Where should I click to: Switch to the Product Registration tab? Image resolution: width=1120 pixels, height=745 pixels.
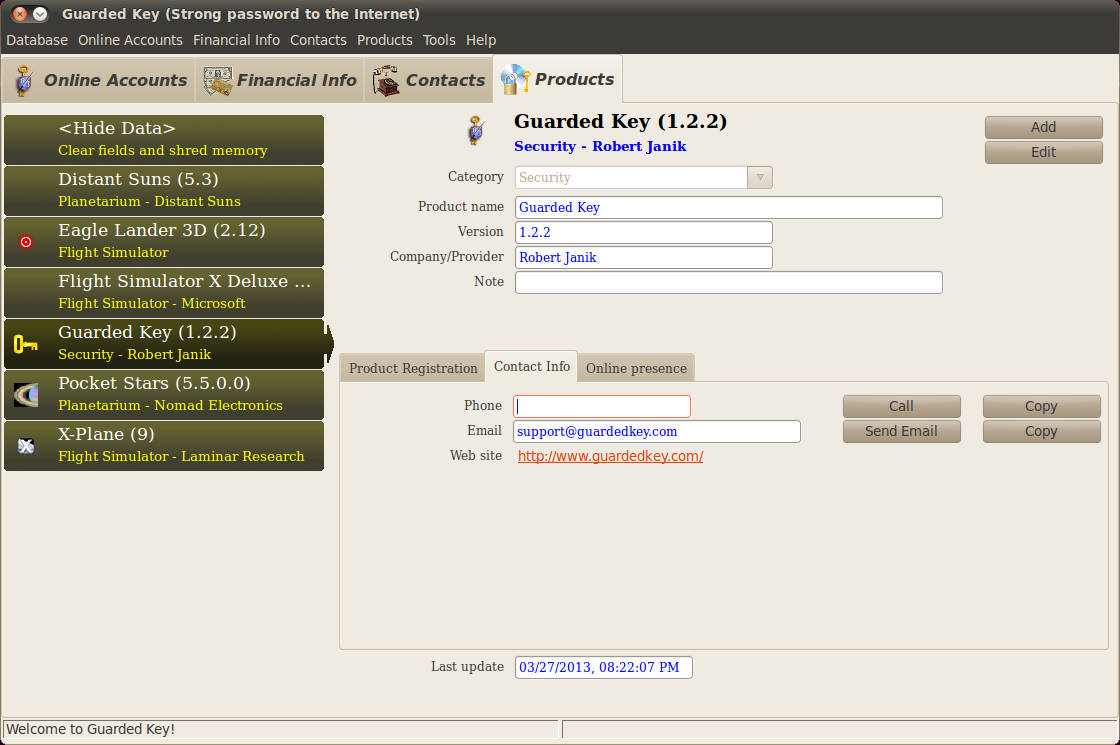pos(413,369)
